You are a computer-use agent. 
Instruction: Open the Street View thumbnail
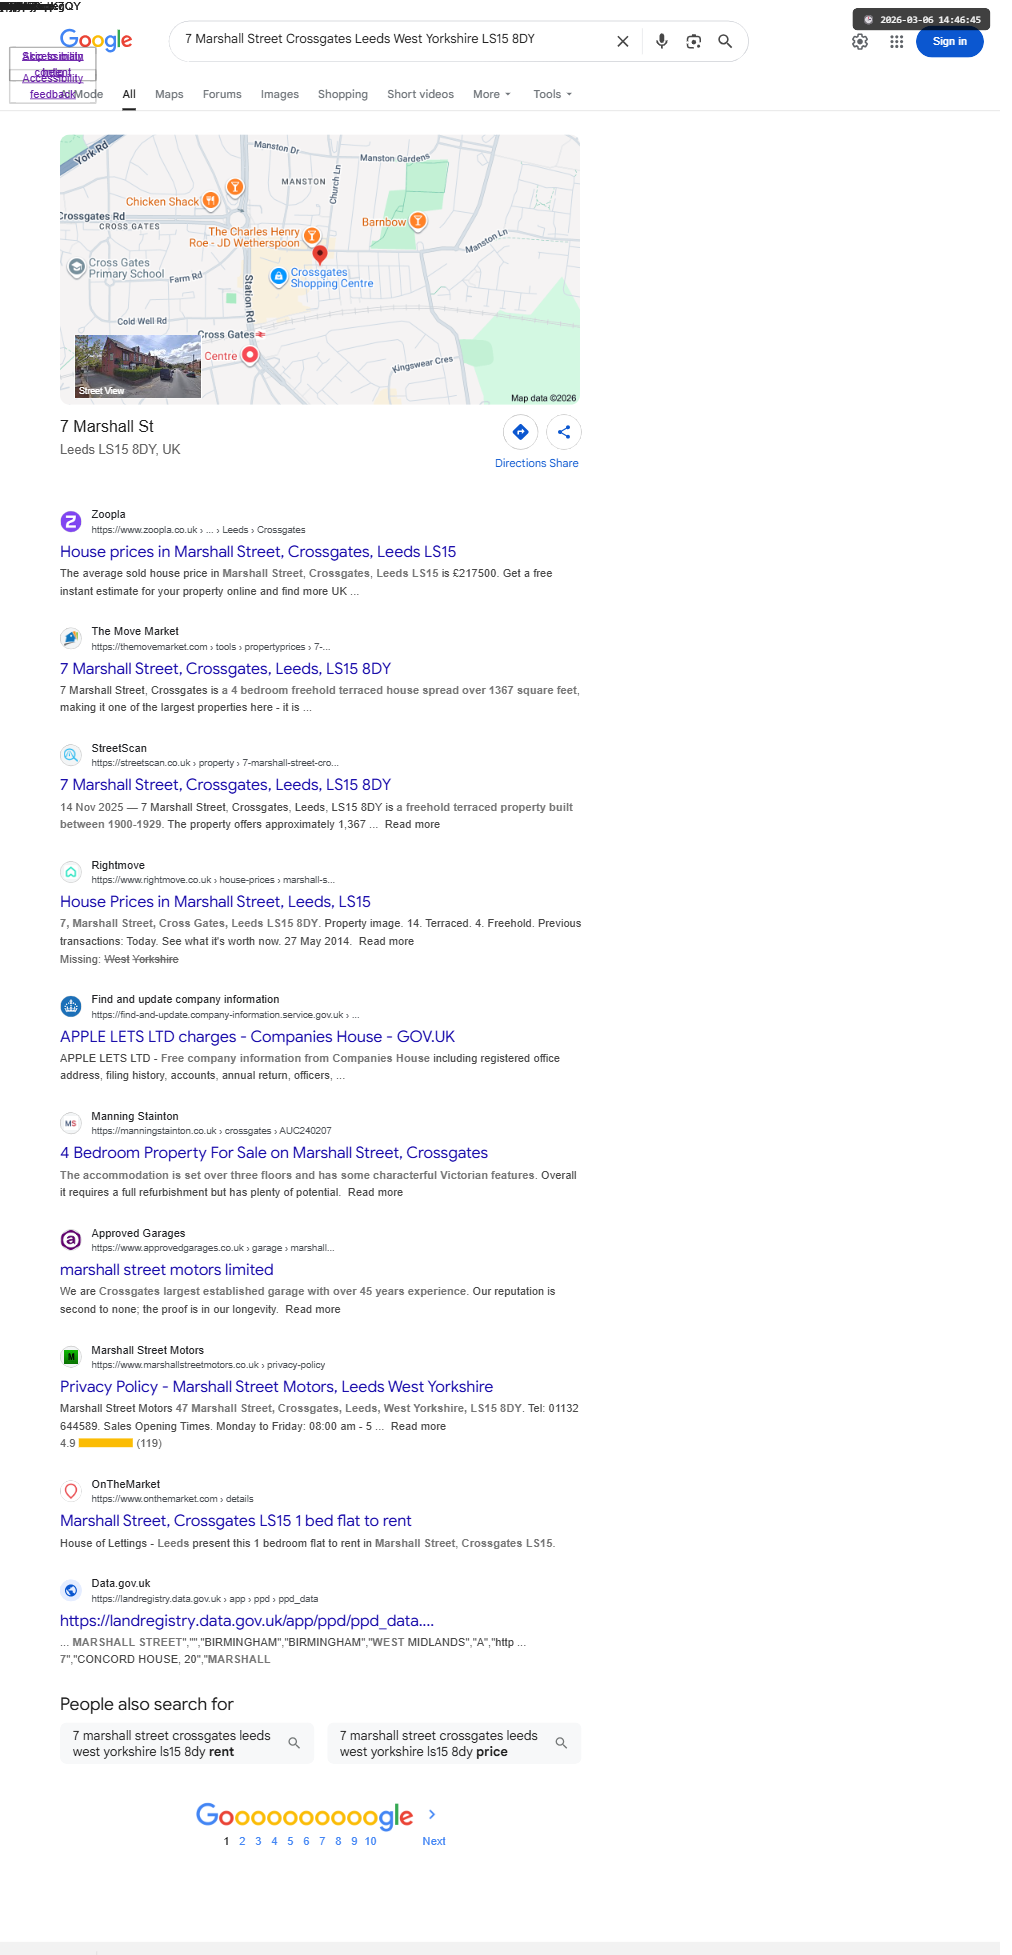(138, 366)
